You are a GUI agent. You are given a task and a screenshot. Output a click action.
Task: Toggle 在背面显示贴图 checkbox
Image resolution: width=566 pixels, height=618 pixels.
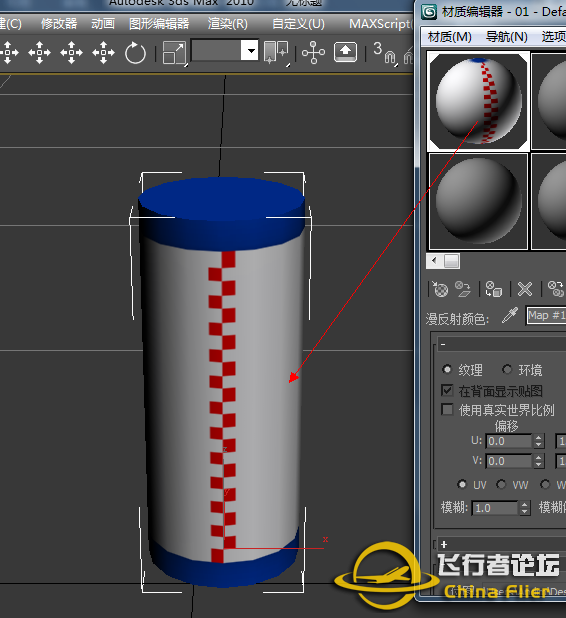pos(447,390)
